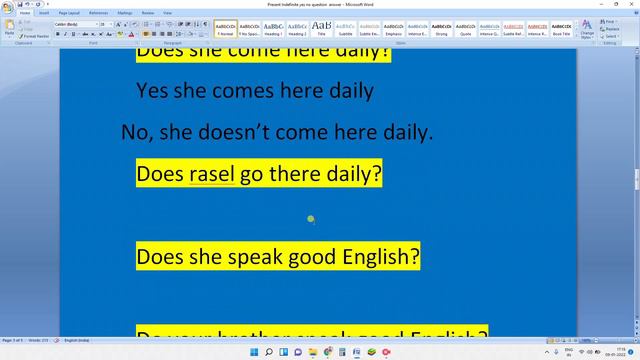Click the Replace button
Screen dimensions: 640x360
[610, 29]
